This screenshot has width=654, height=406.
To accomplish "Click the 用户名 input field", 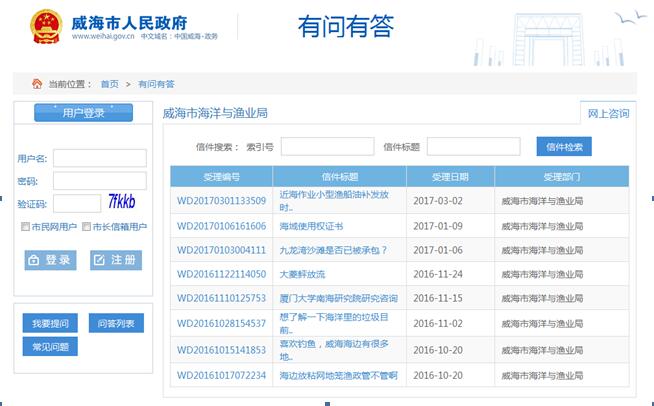I will click(x=99, y=158).
